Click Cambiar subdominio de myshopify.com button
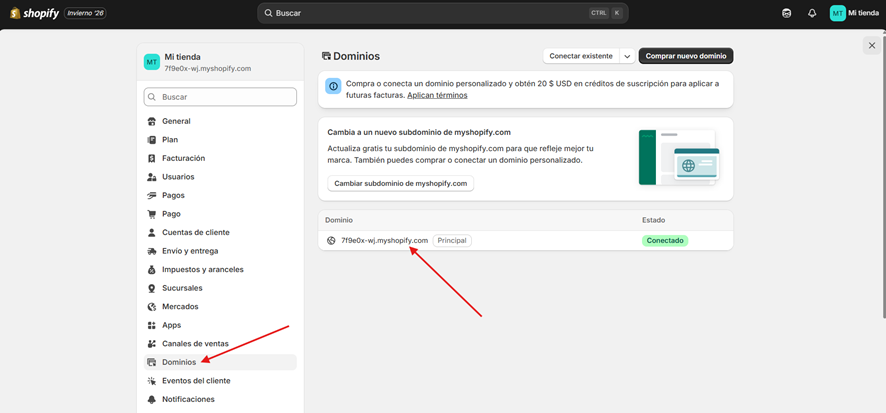This screenshot has width=886, height=413. click(400, 184)
